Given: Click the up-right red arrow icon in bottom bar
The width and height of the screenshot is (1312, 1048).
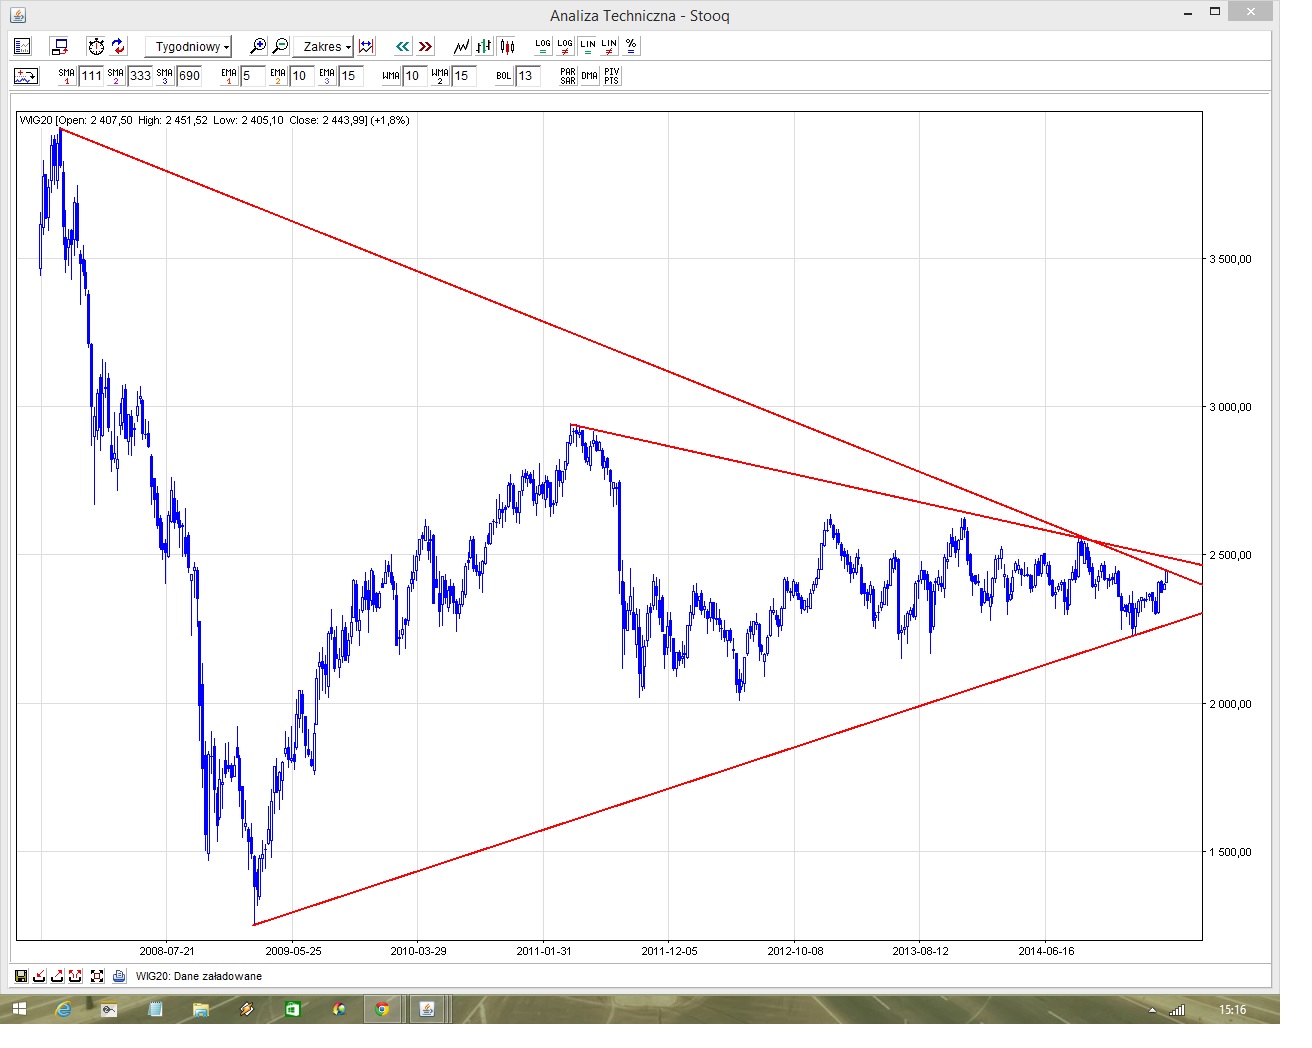Looking at the screenshot, I should (x=58, y=976).
